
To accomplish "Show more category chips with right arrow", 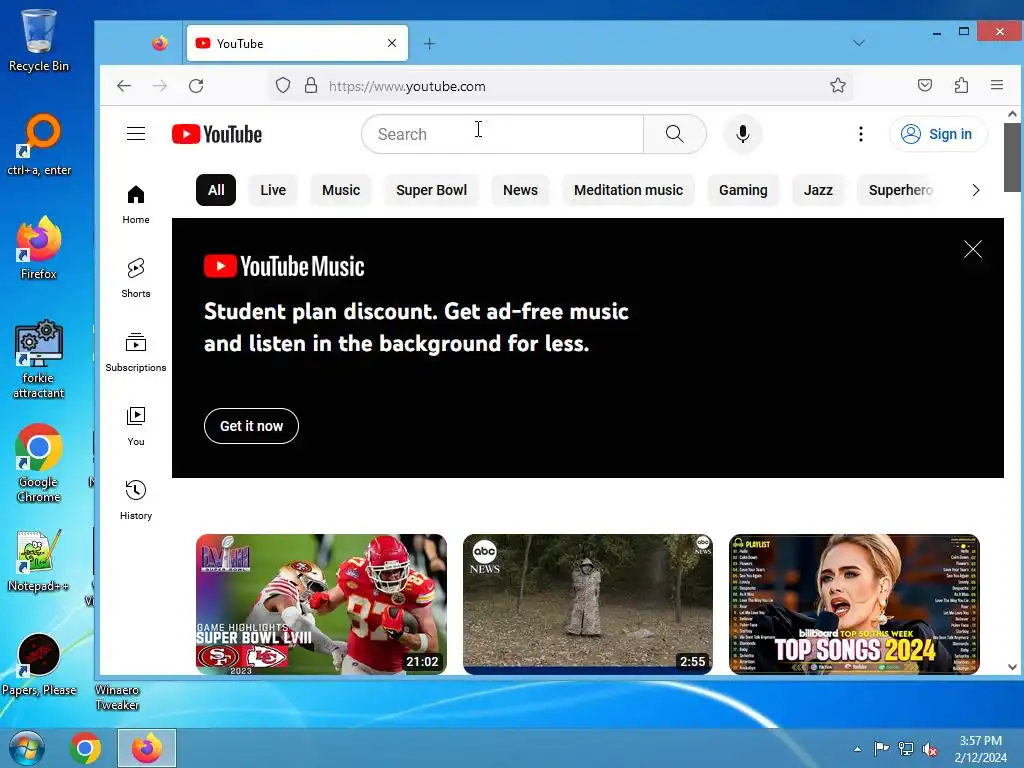I will tap(976, 190).
